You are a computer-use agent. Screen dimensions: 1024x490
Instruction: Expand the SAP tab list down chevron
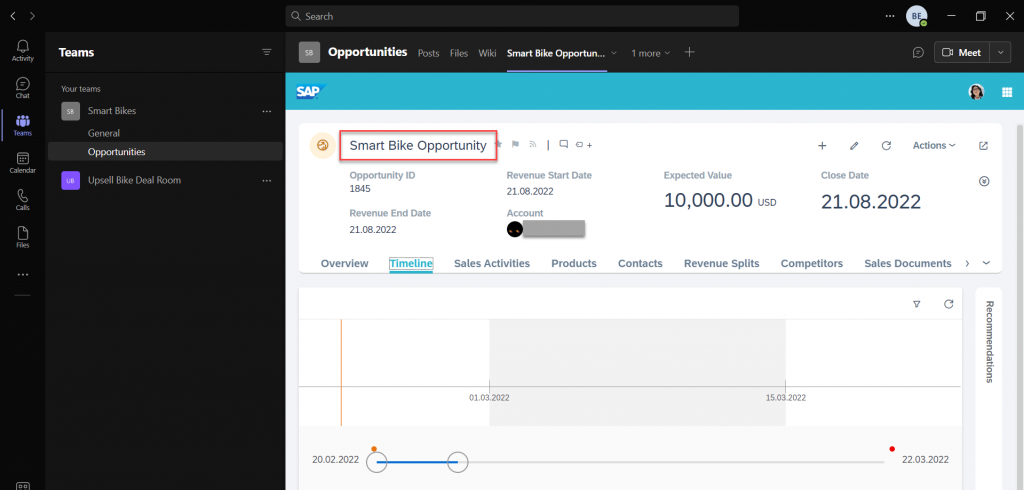point(986,263)
